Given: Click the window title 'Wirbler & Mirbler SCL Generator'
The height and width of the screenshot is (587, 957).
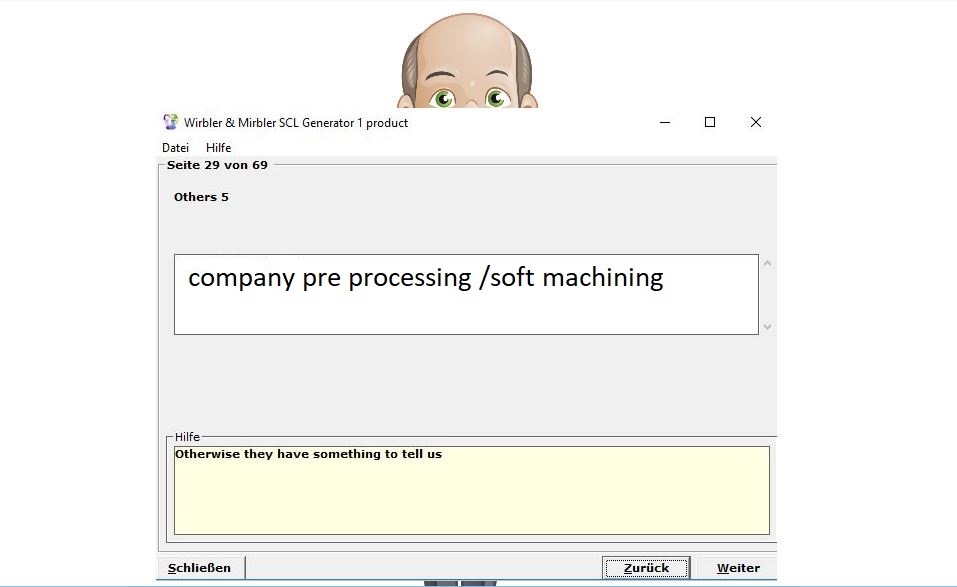Looking at the screenshot, I should pyautogui.click(x=296, y=123).
